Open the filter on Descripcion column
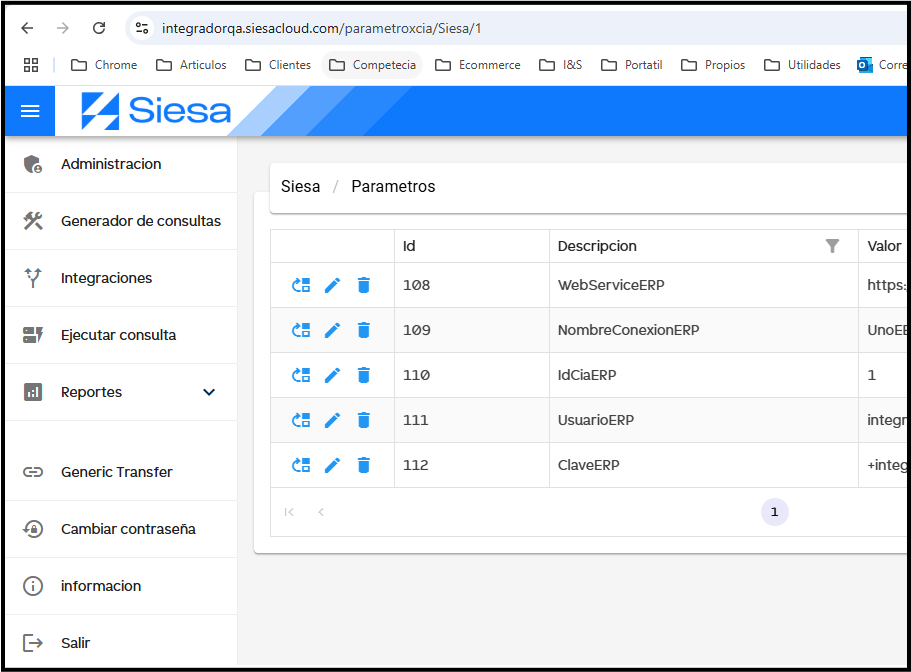The image size is (911, 672). [832, 246]
